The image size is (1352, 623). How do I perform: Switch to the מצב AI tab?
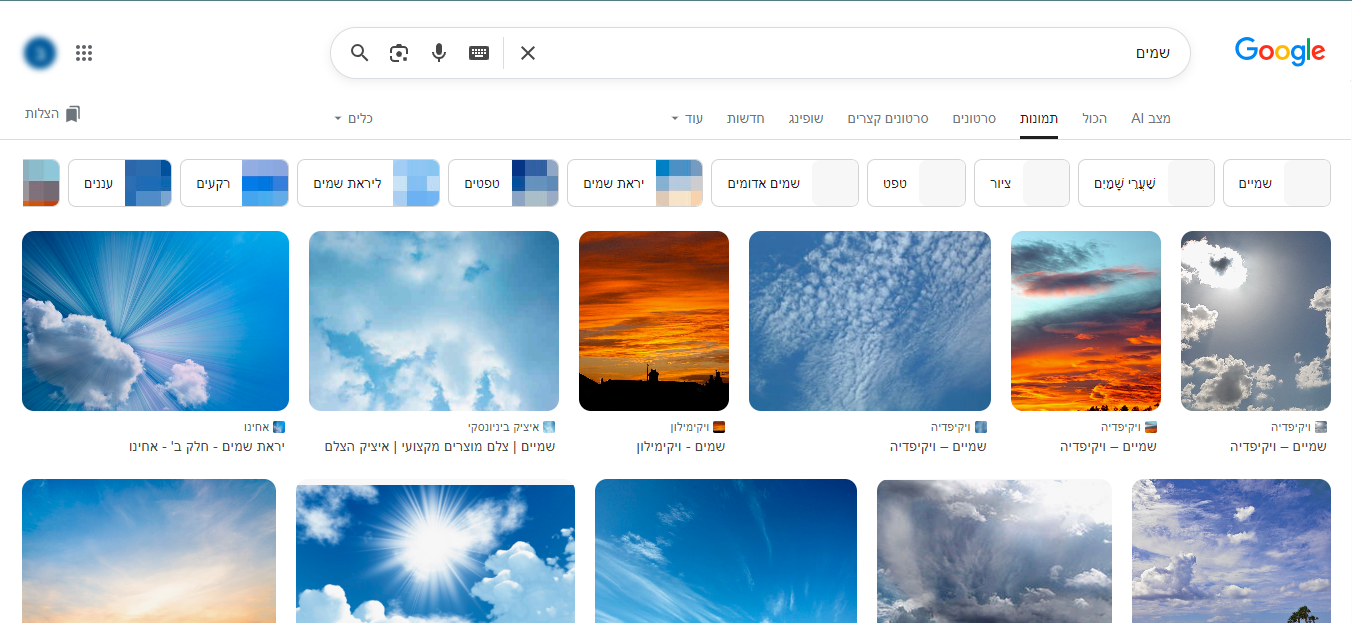tap(1150, 118)
